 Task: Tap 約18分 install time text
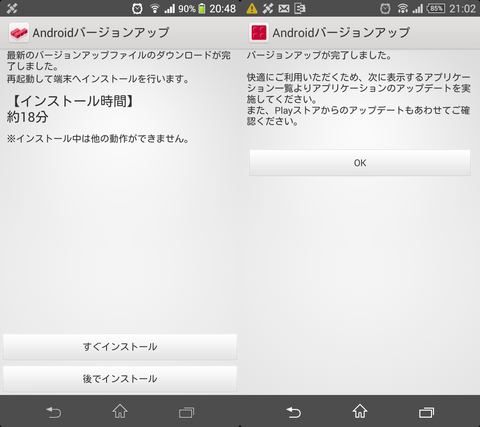click(27, 117)
